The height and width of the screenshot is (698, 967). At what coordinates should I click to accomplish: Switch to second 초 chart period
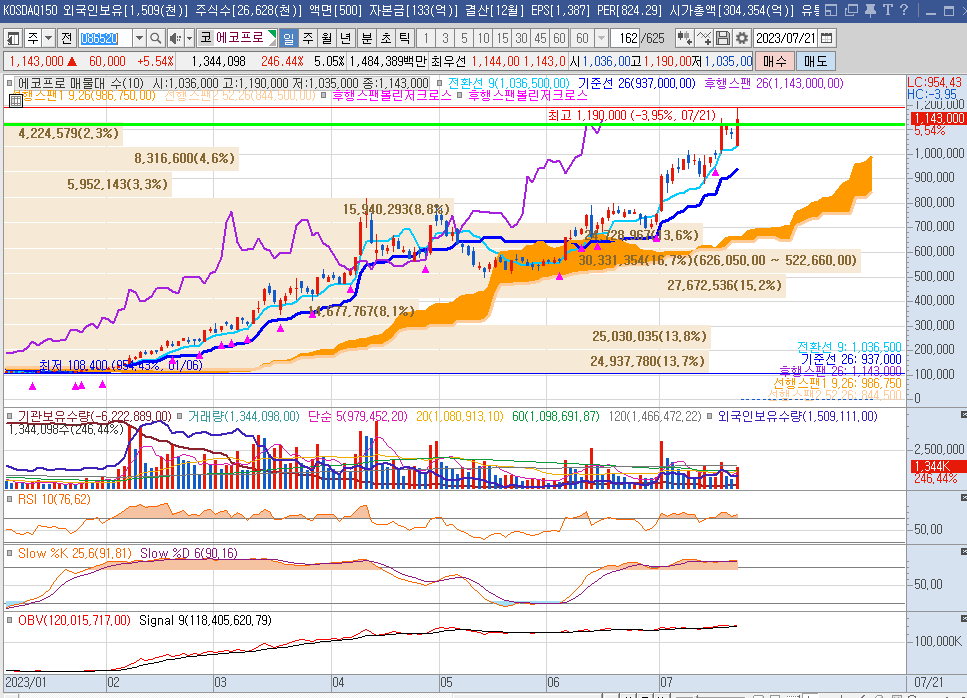tap(385, 38)
